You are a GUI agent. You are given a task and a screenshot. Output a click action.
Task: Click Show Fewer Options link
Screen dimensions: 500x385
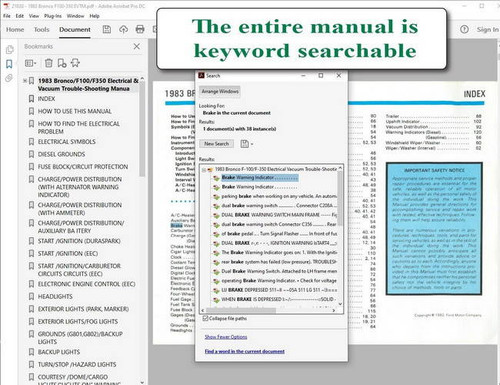coord(226,337)
